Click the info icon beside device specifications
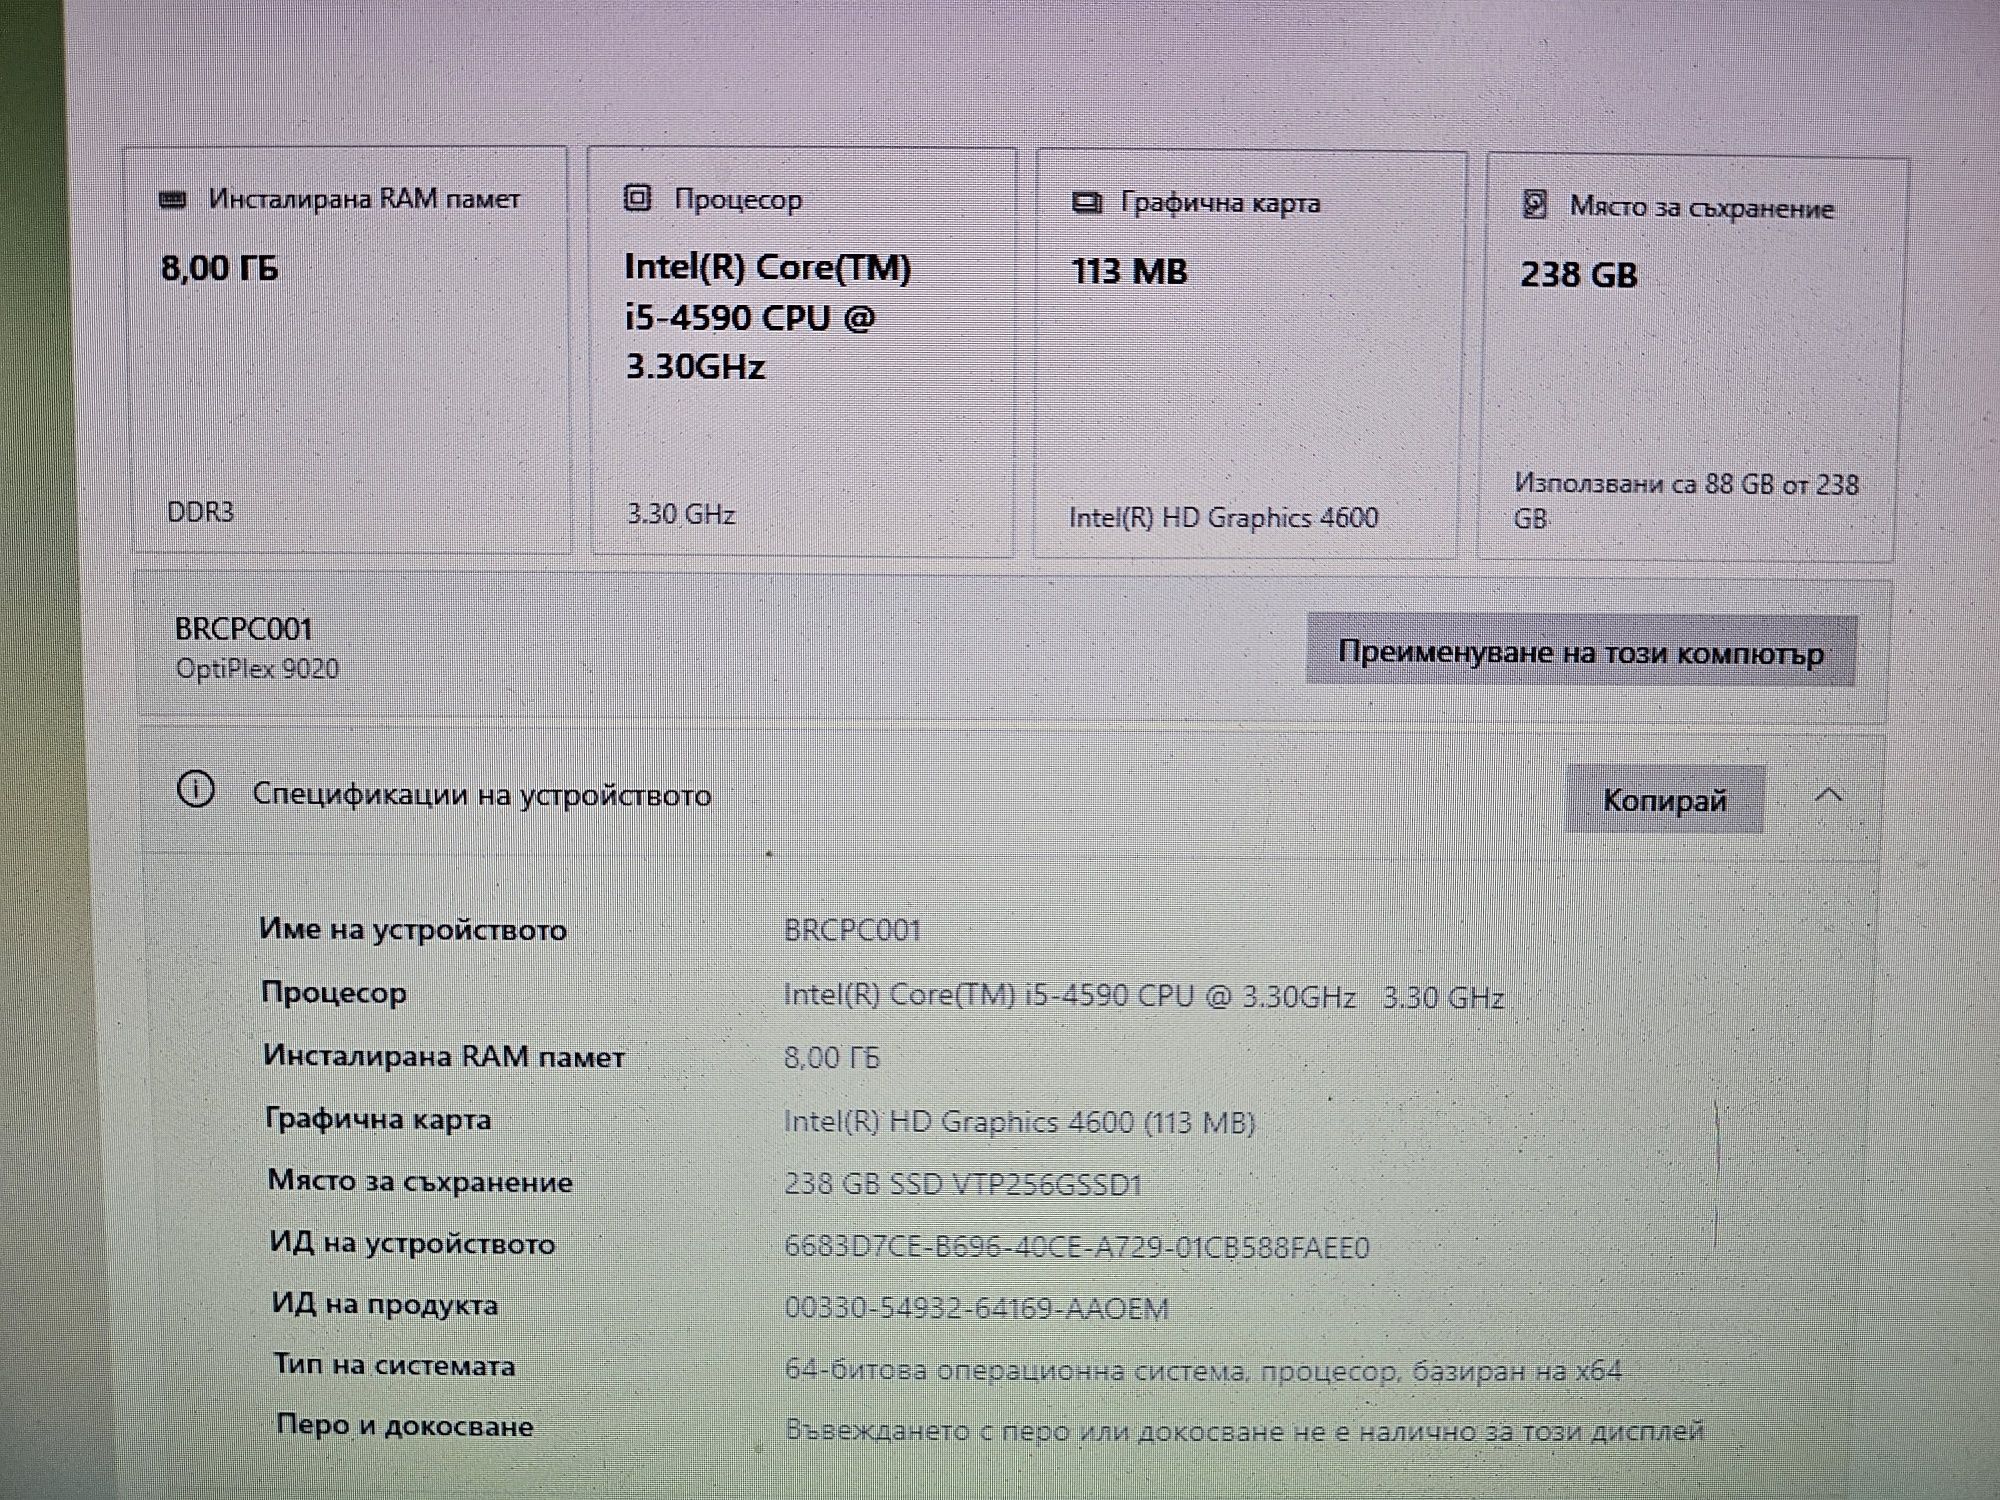Viewport: 2000px width, 1500px height. point(195,790)
